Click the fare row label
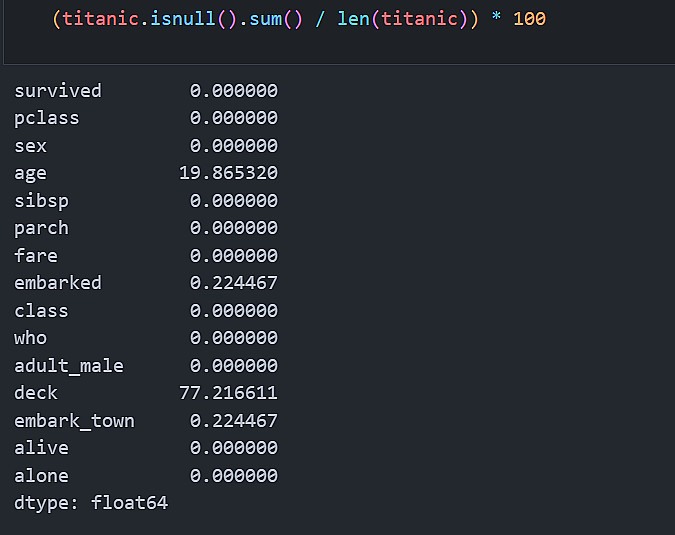675x535 pixels. coord(36,255)
